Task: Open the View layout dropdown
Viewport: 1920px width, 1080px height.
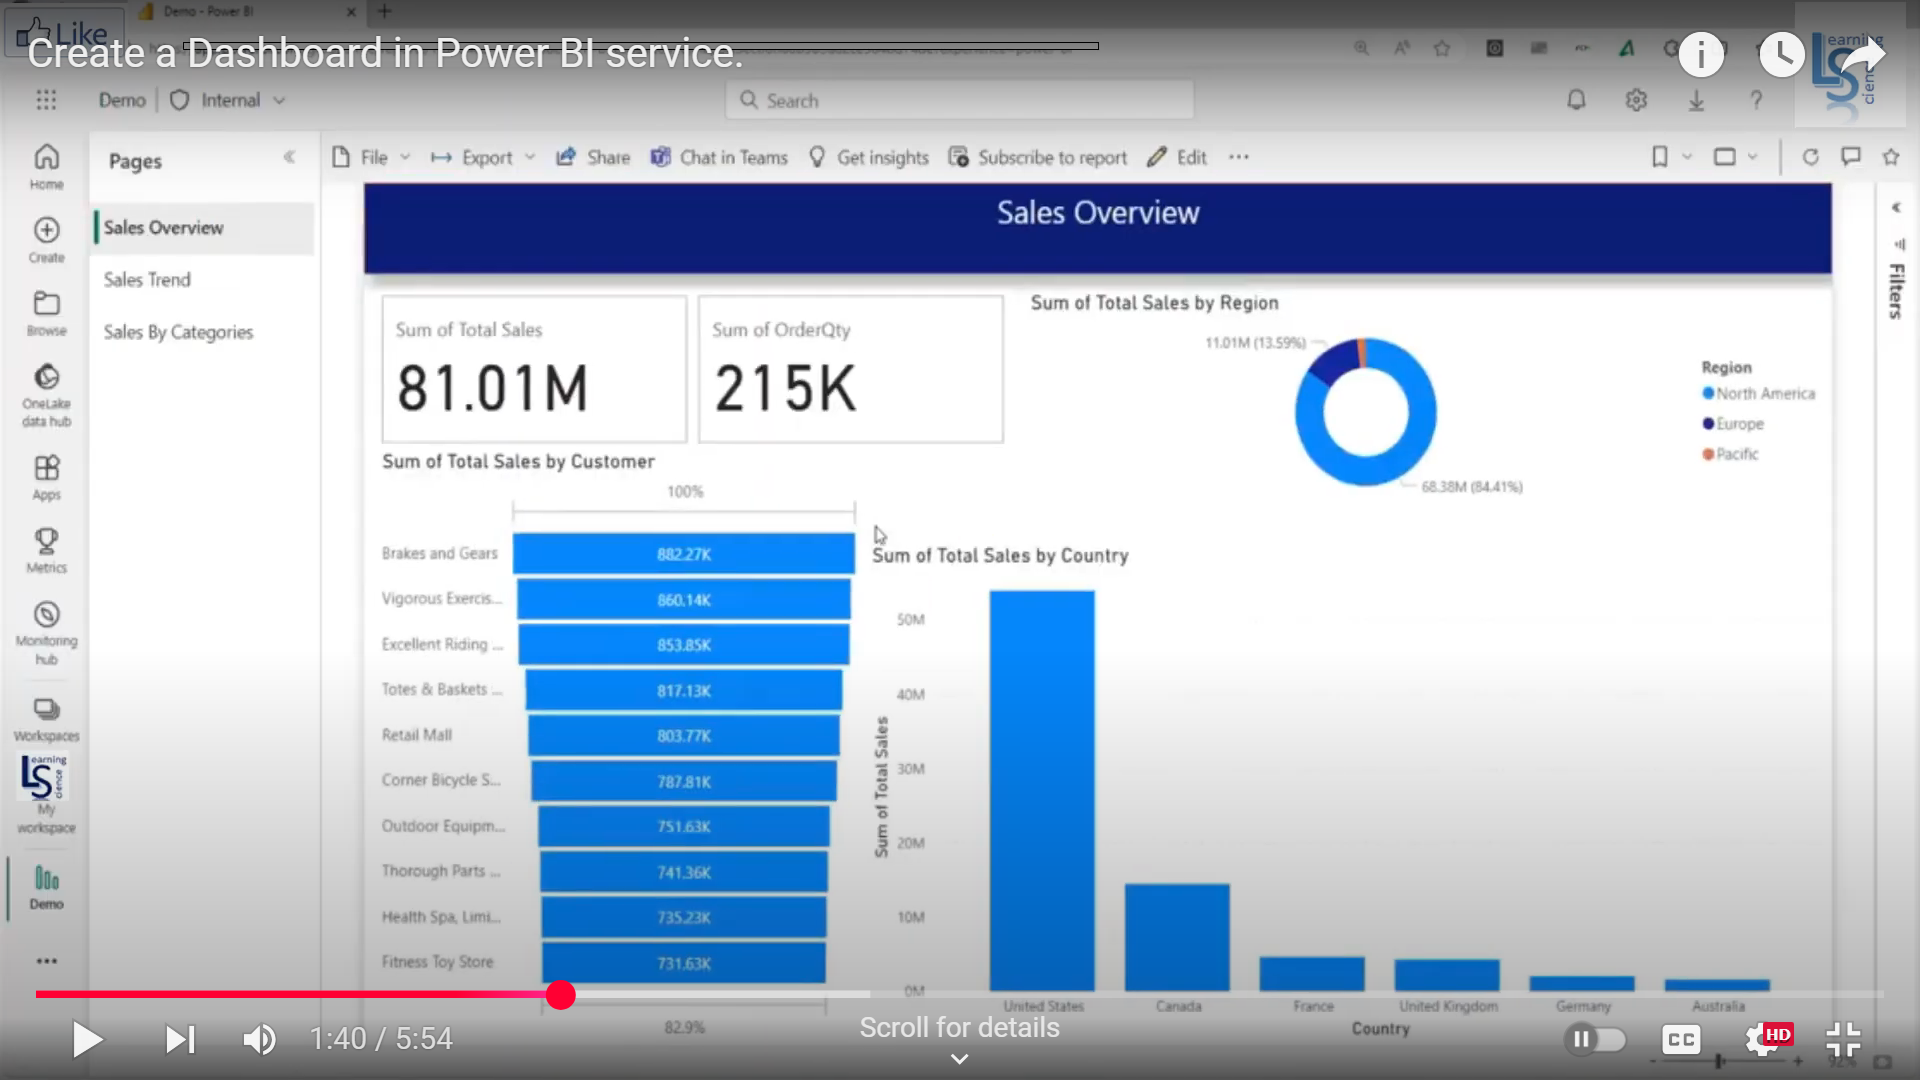Action: point(1735,157)
